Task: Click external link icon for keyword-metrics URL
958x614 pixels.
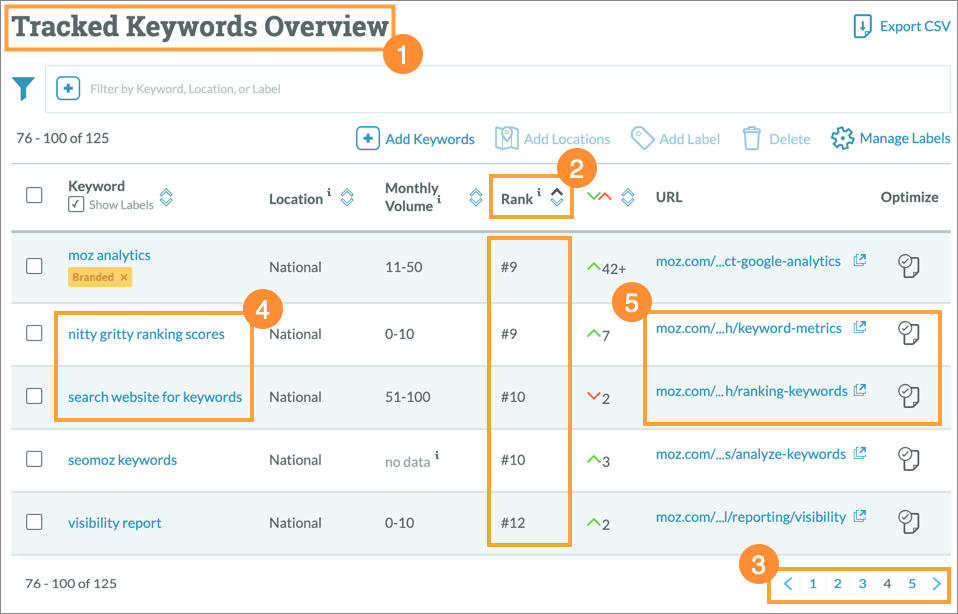Action: coord(859,327)
